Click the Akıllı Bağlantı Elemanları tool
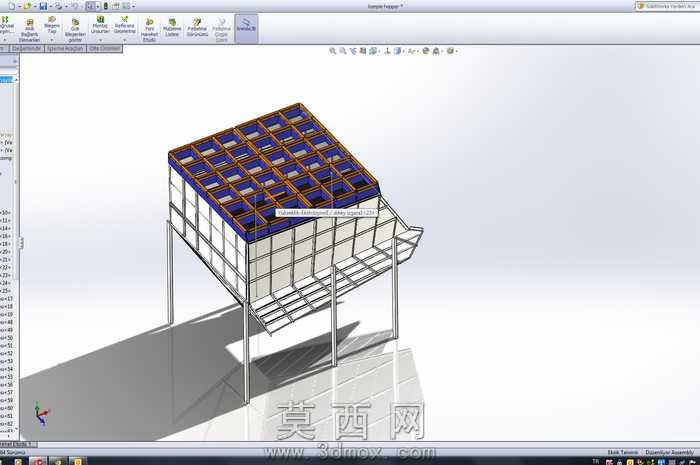The width and height of the screenshot is (700, 465). click(29, 30)
